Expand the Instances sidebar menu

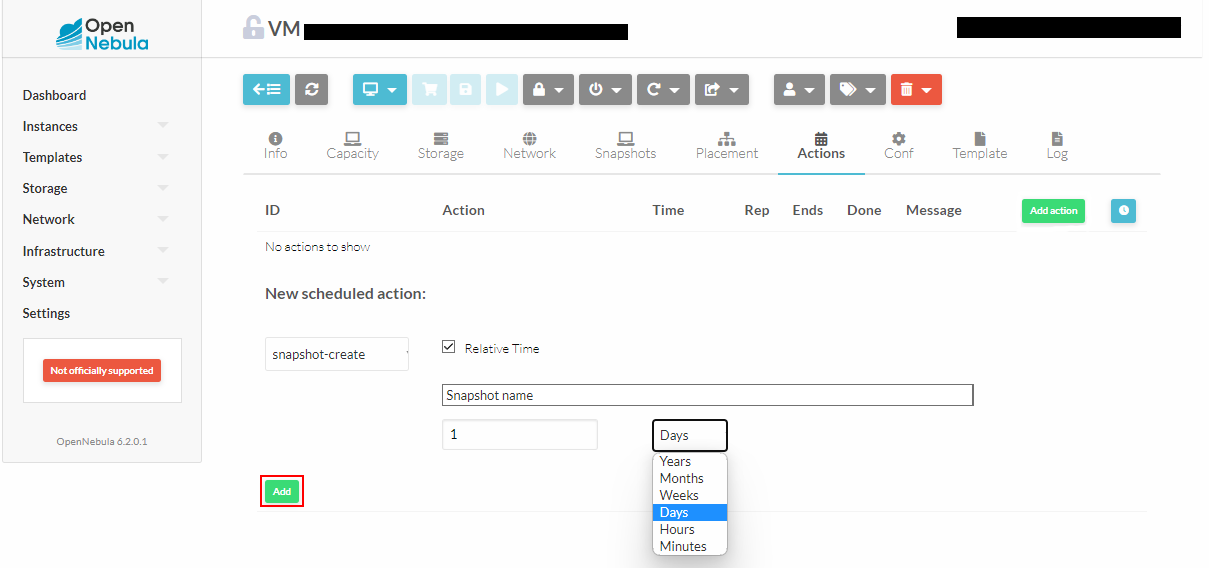coord(95,126)
